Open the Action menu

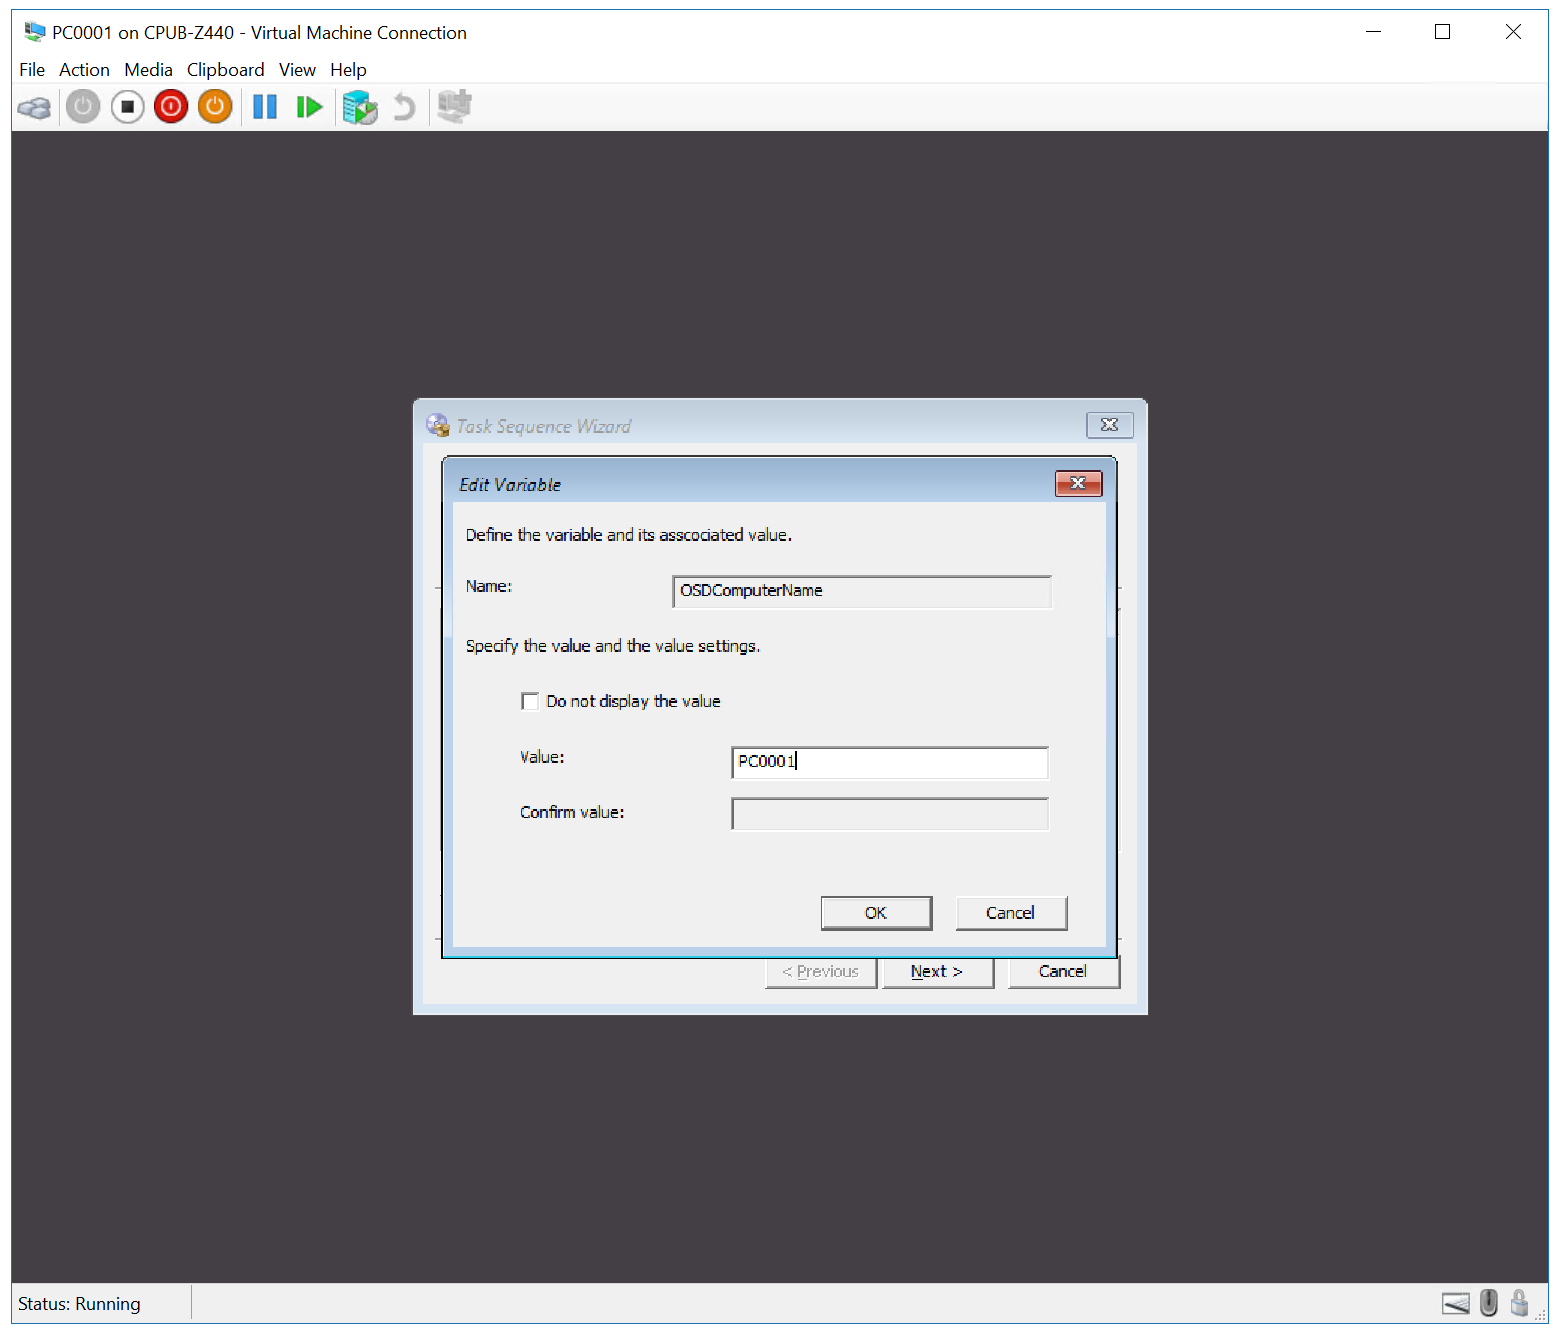pyautogui.click(x=84, y=70)
